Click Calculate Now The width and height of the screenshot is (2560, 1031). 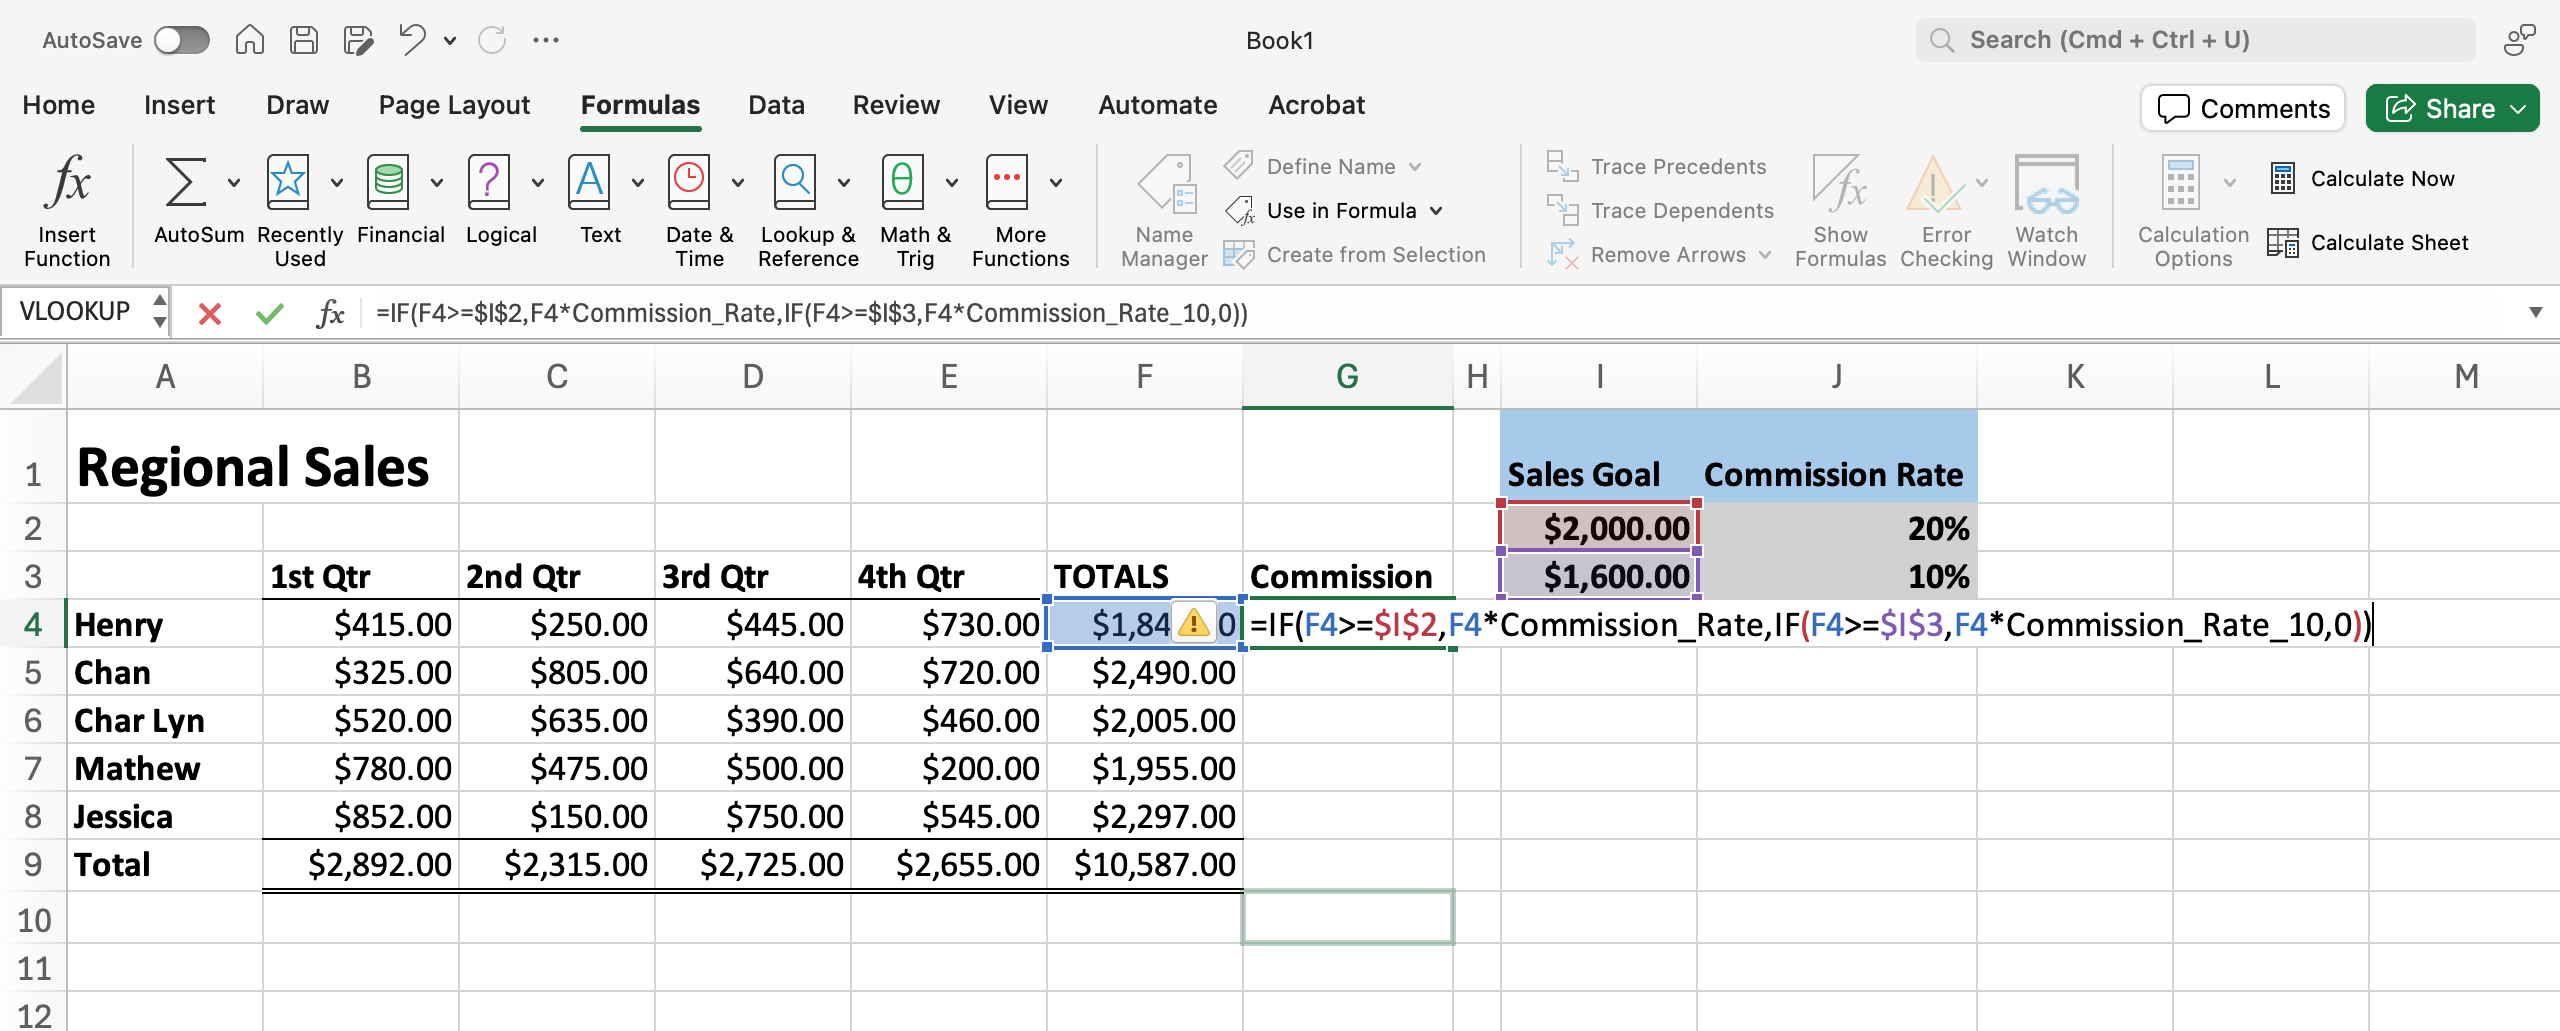[2363, 179]
